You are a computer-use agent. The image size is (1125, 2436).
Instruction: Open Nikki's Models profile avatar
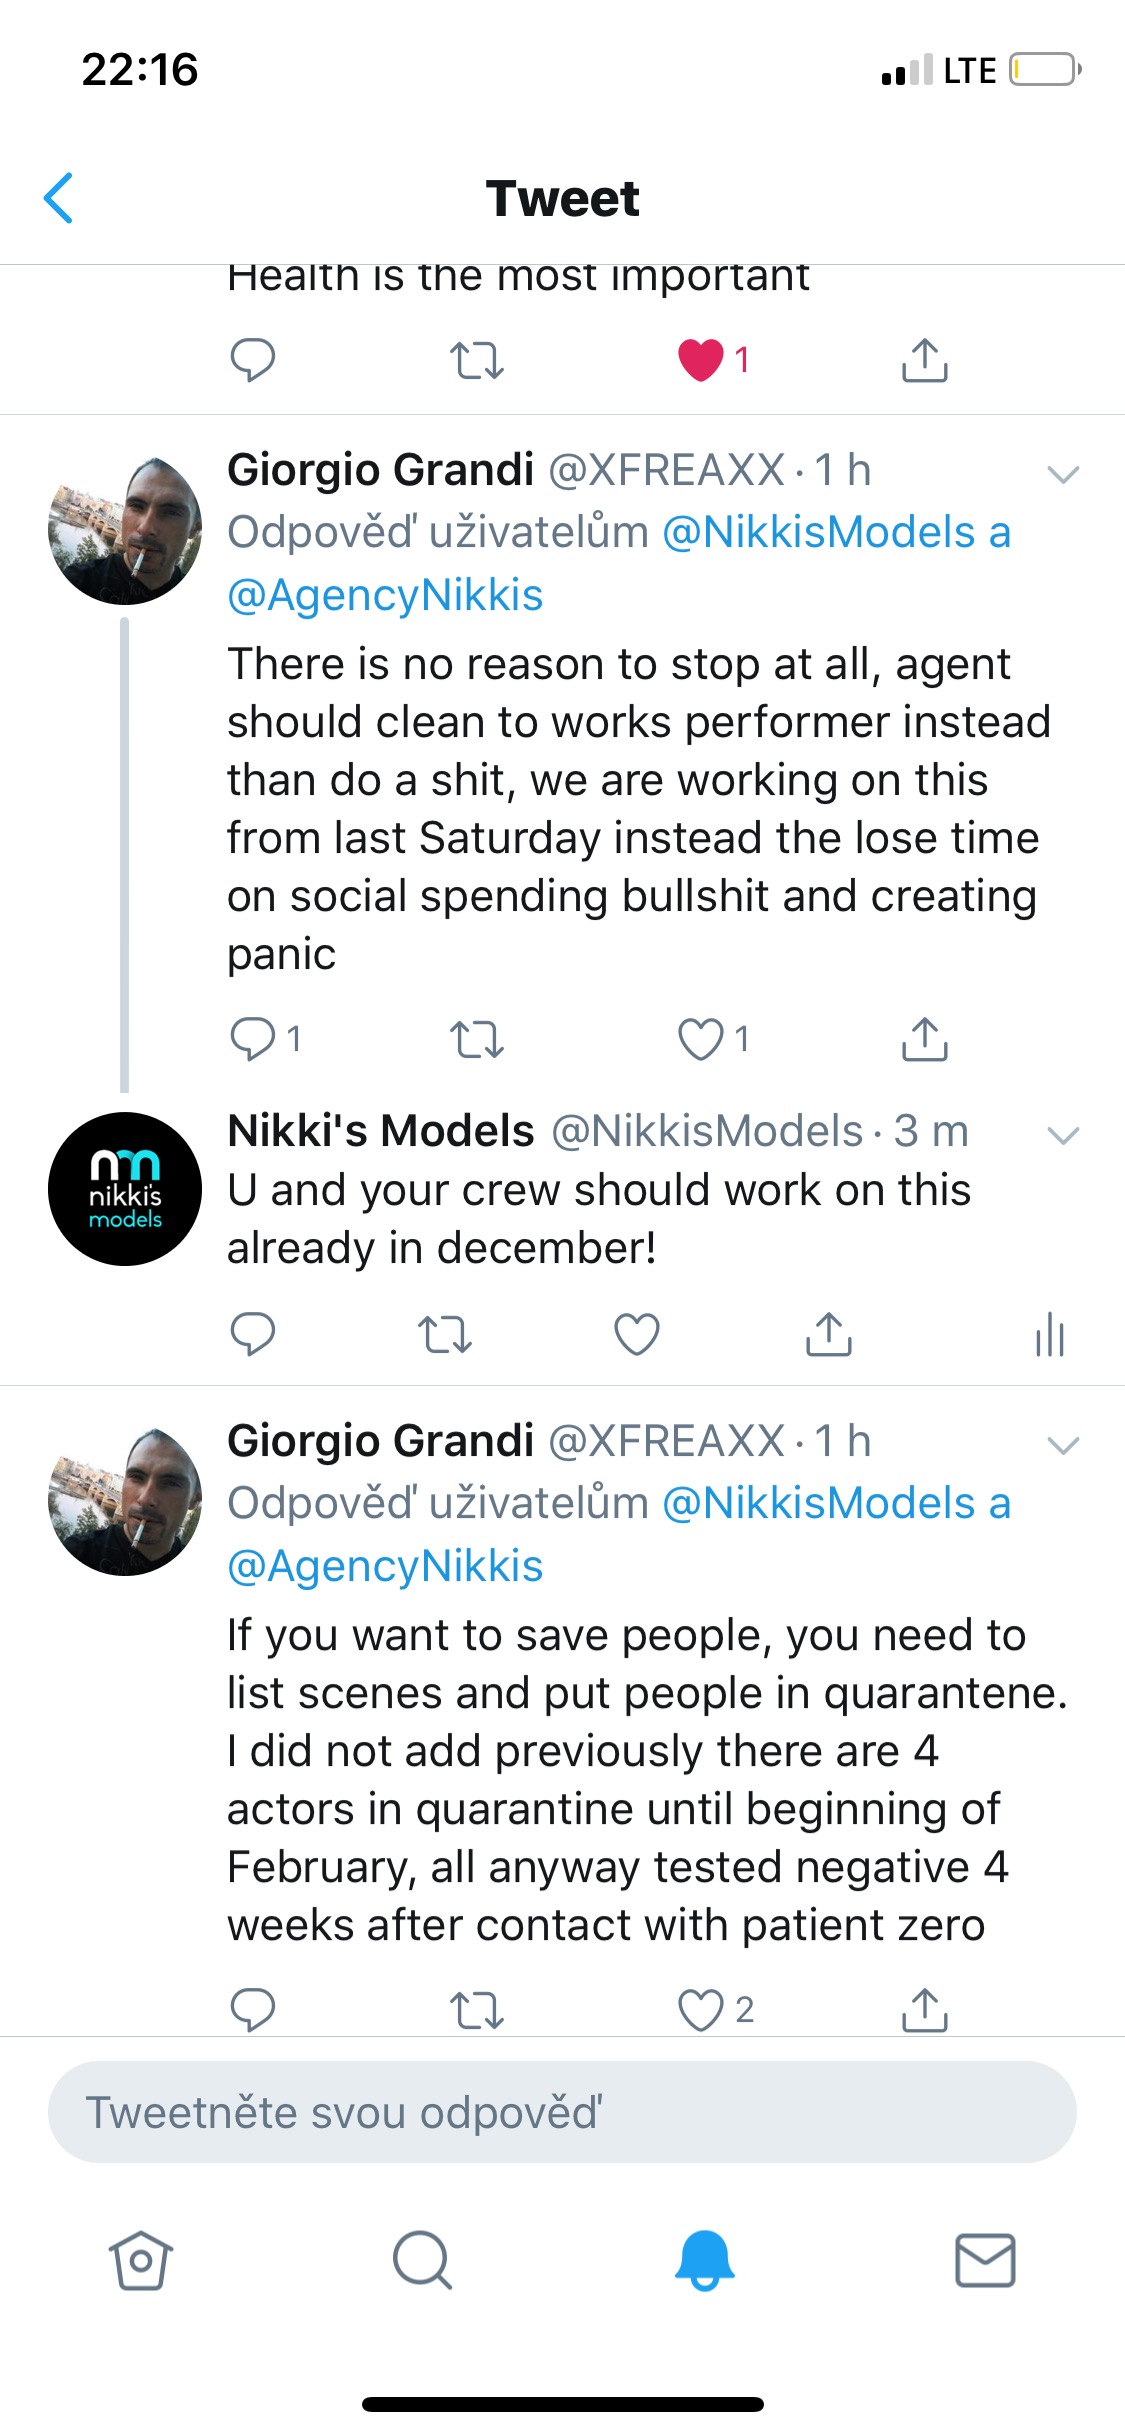point(125,1189)
